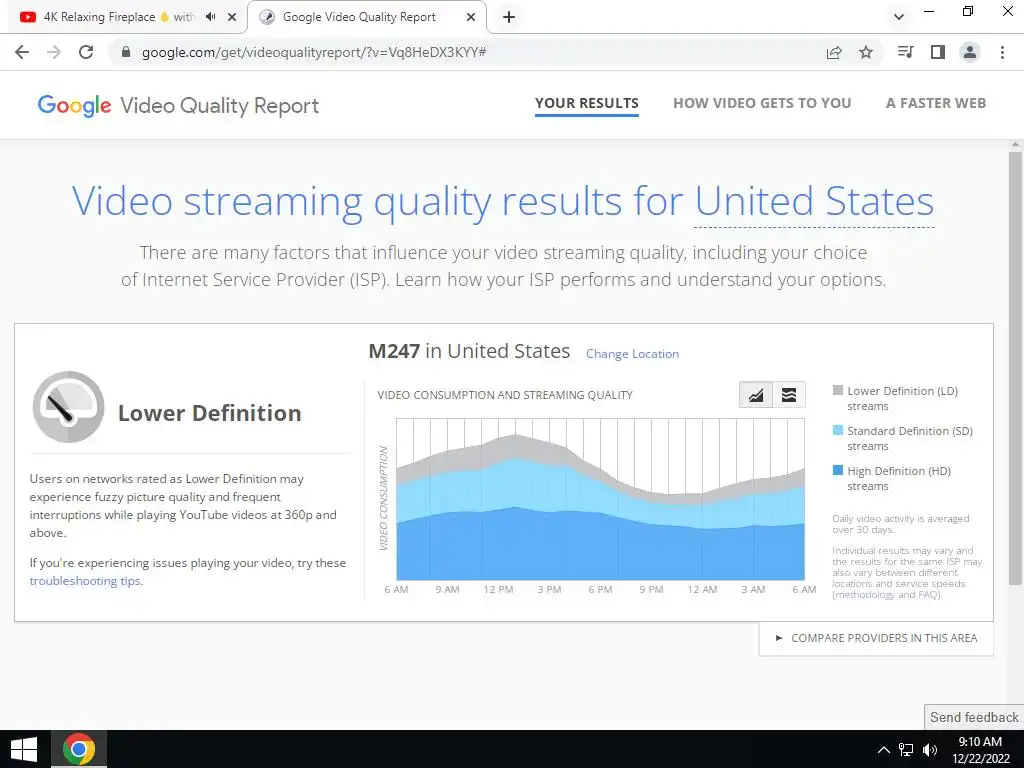Select the area chart view icon

(756, 395)
